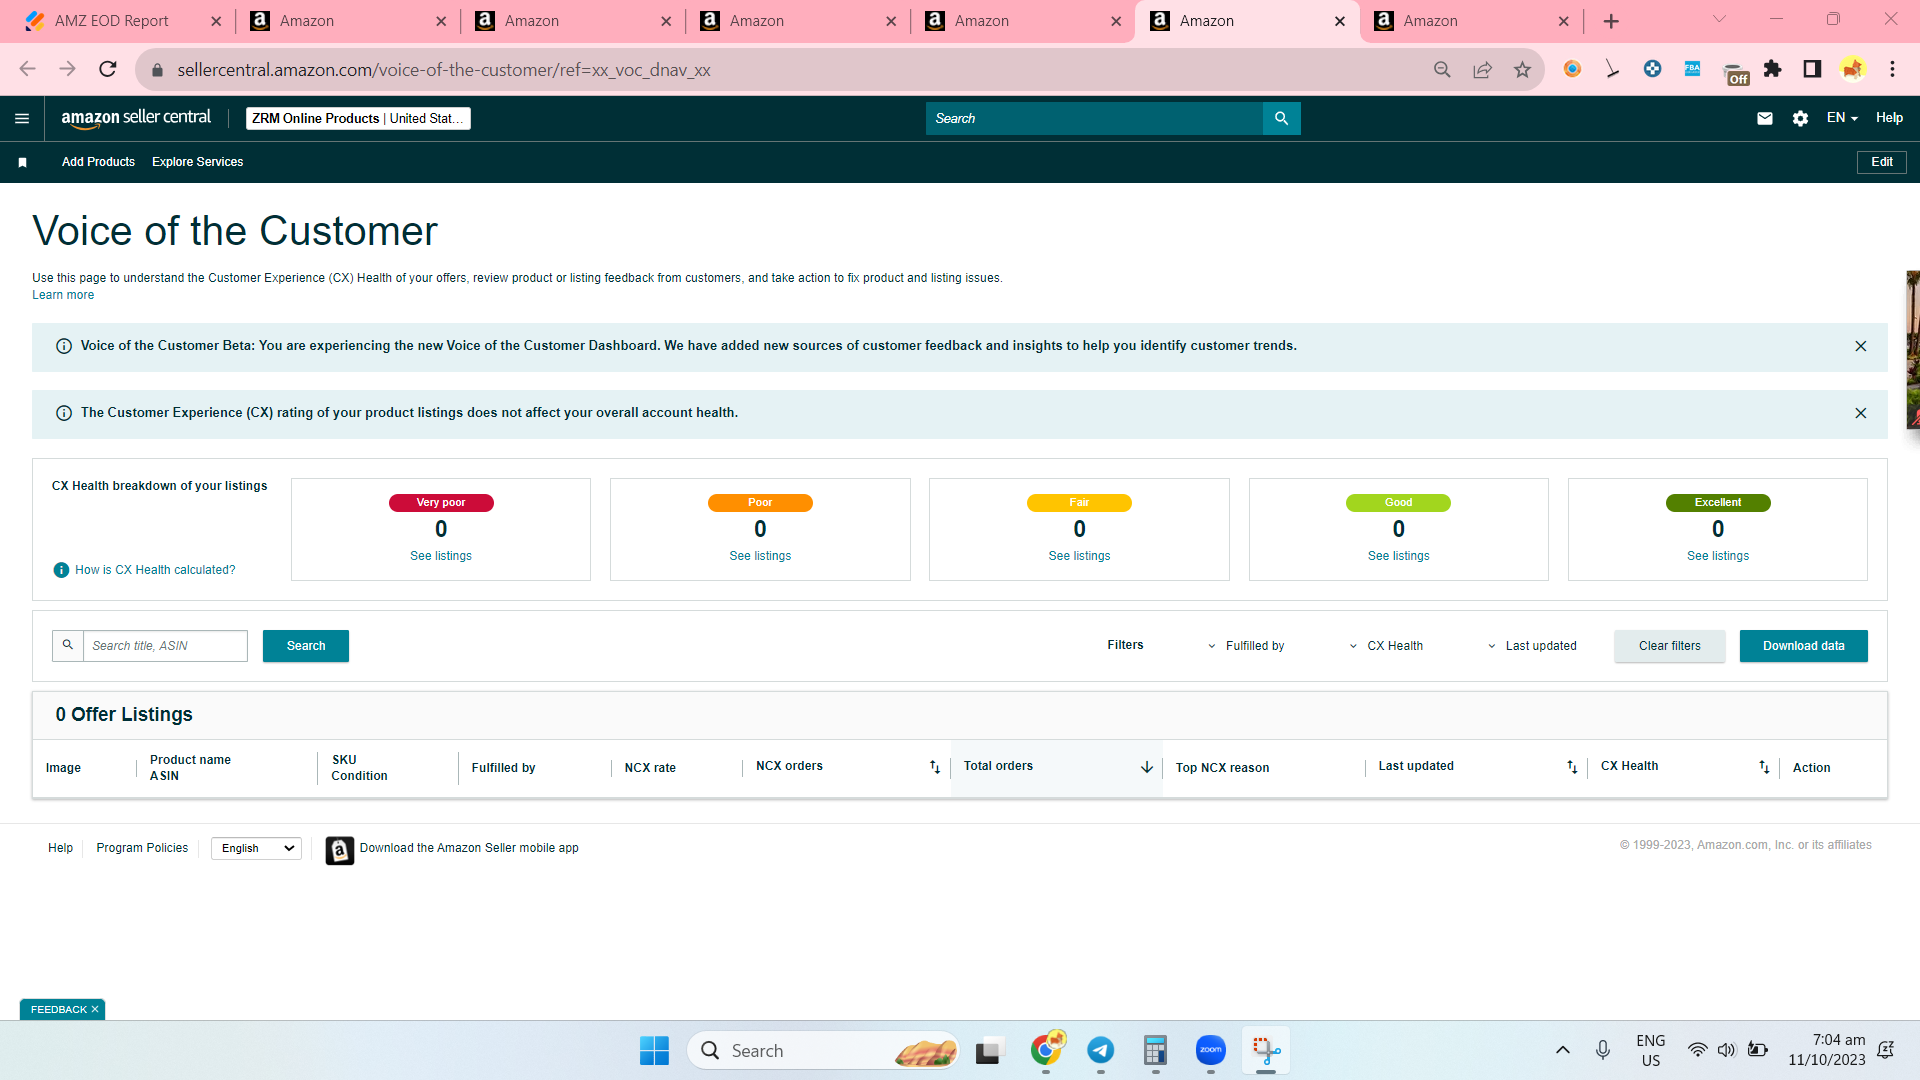The image size is (1920, 1080).
Task: Toggle the browser side panel icon
Action: click(1812, 69)
